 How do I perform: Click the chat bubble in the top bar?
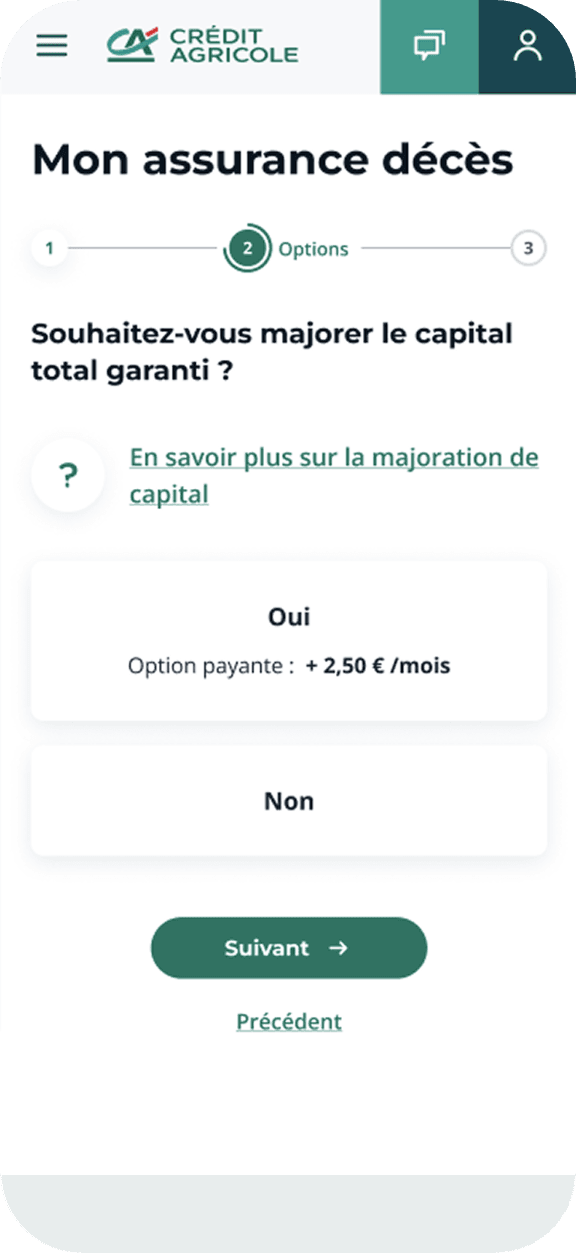coord(428,45)
